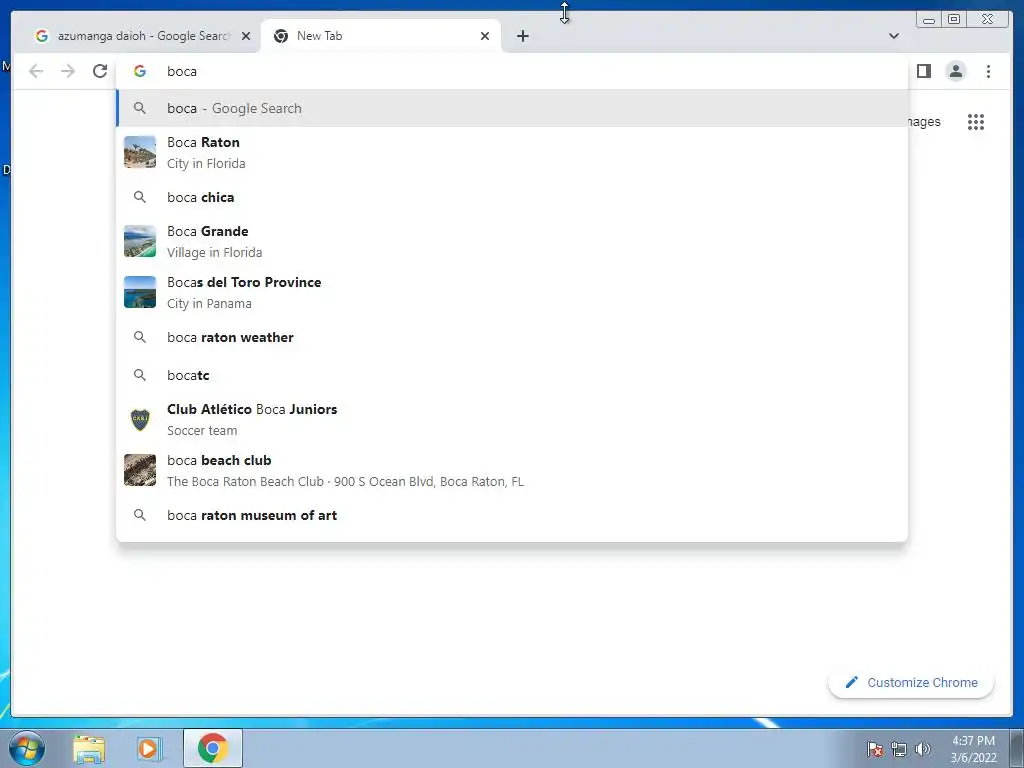
Task: Pick Bocas del Toro Province suggestion
Action: click(x=512, y=292)
